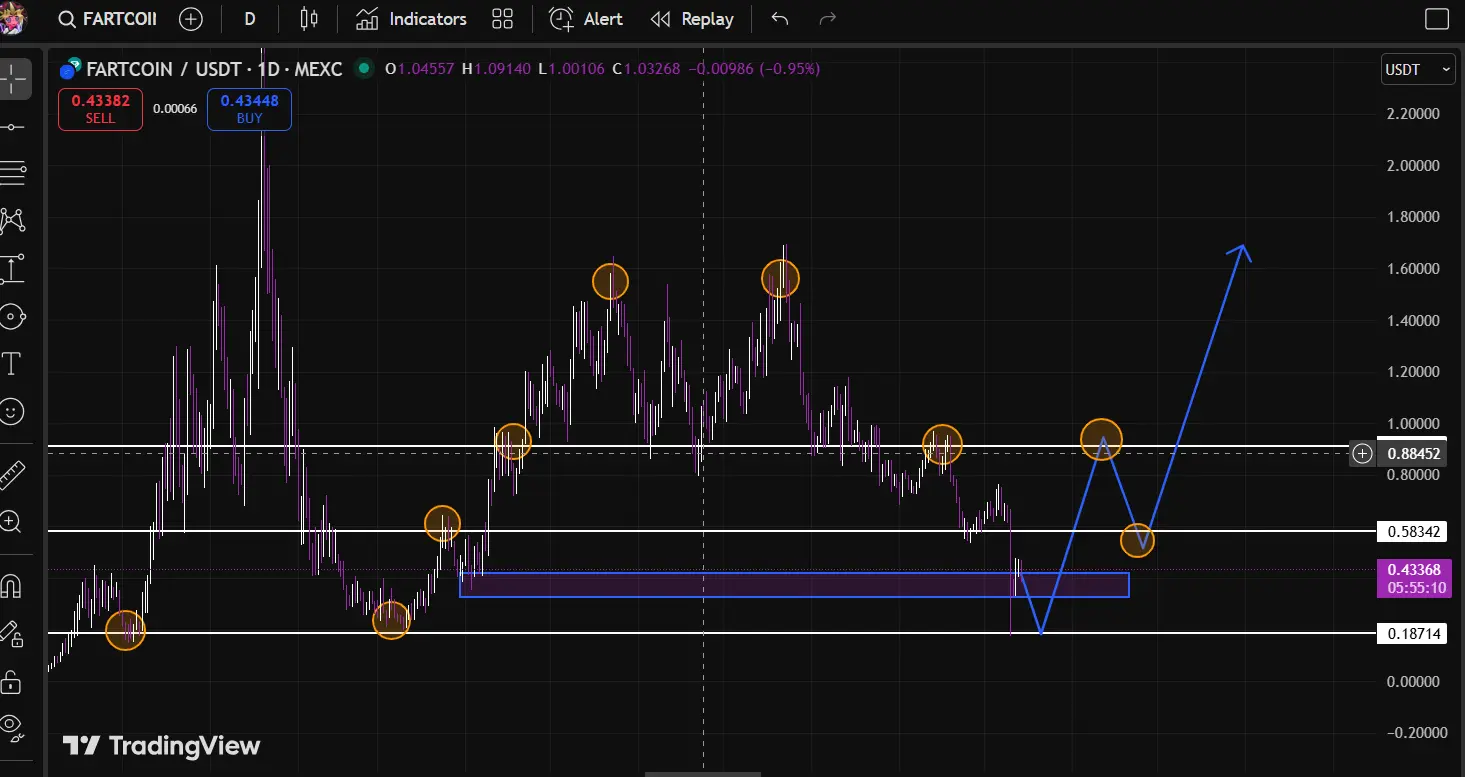Click the compare or add symbol plus icon

[x=191, y=19]
